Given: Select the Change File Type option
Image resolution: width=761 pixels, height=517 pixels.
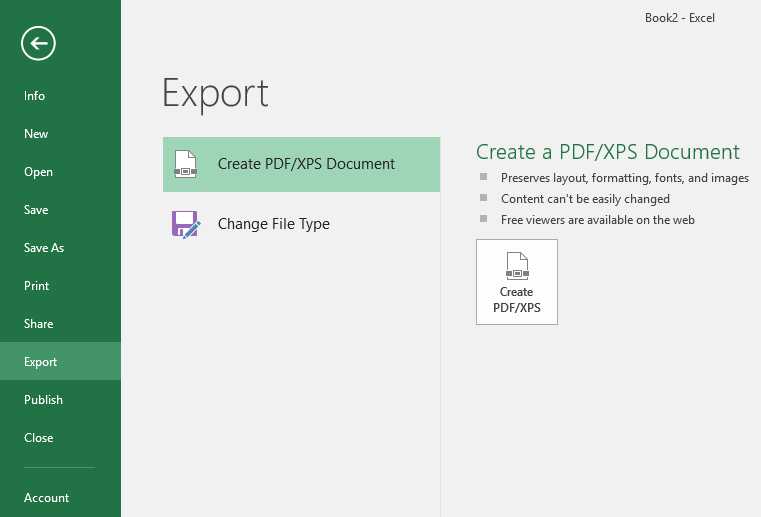Looking at the screenshot, I should click(x=301, y=224).
